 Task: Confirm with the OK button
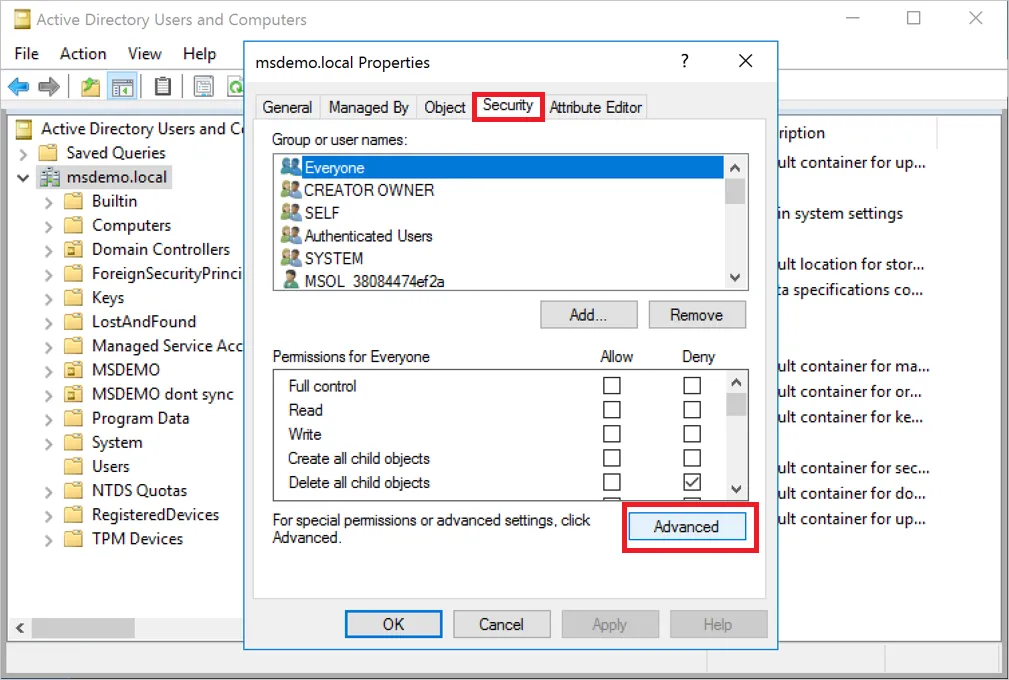(393, 624)
